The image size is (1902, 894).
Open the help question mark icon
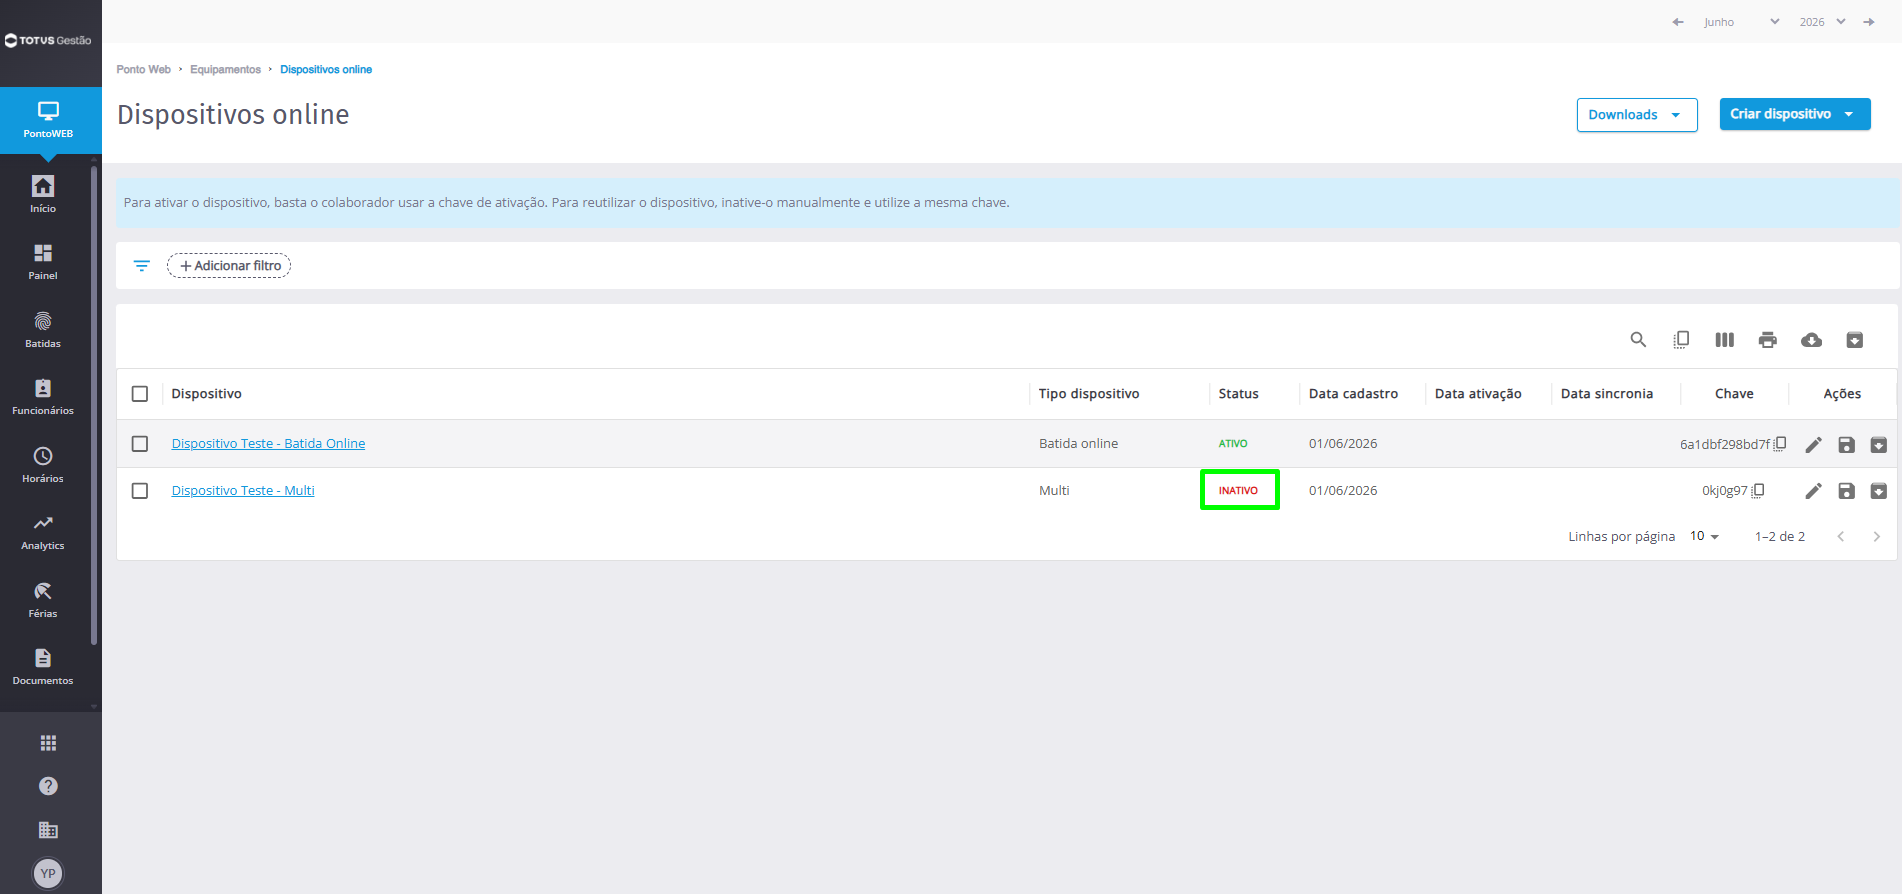point(48,786)
